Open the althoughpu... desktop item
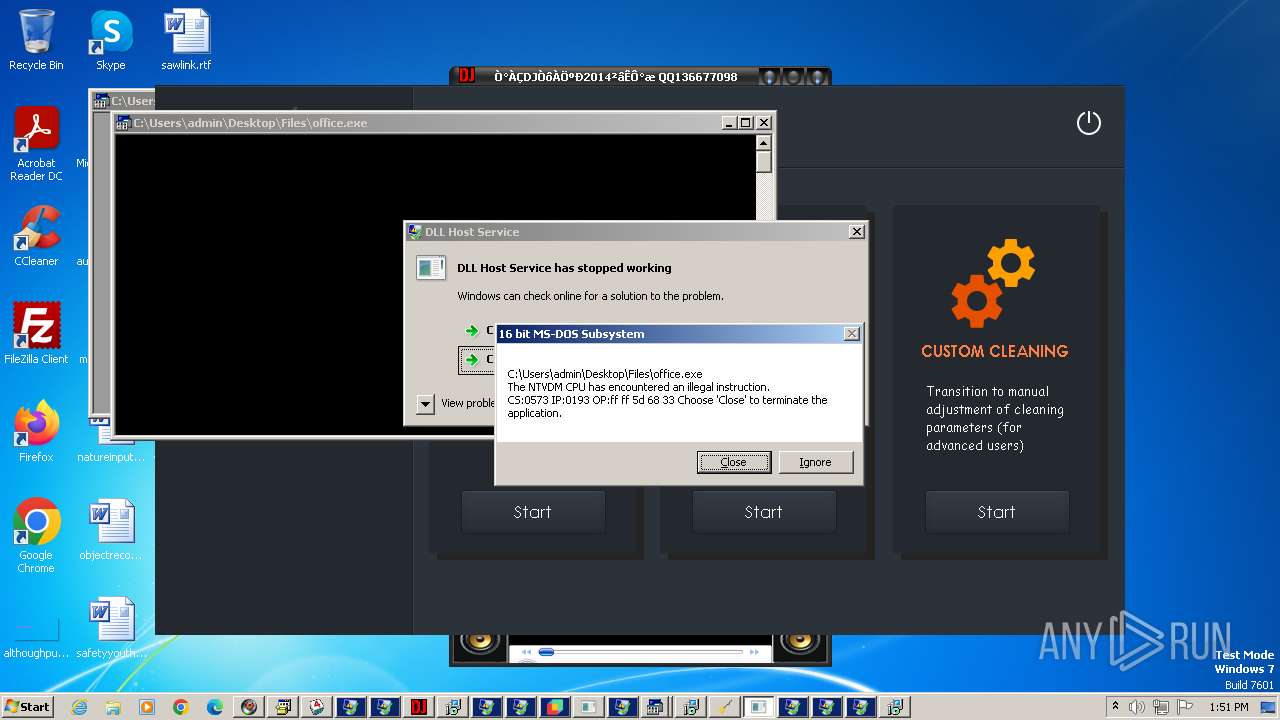 click(36, 640)
